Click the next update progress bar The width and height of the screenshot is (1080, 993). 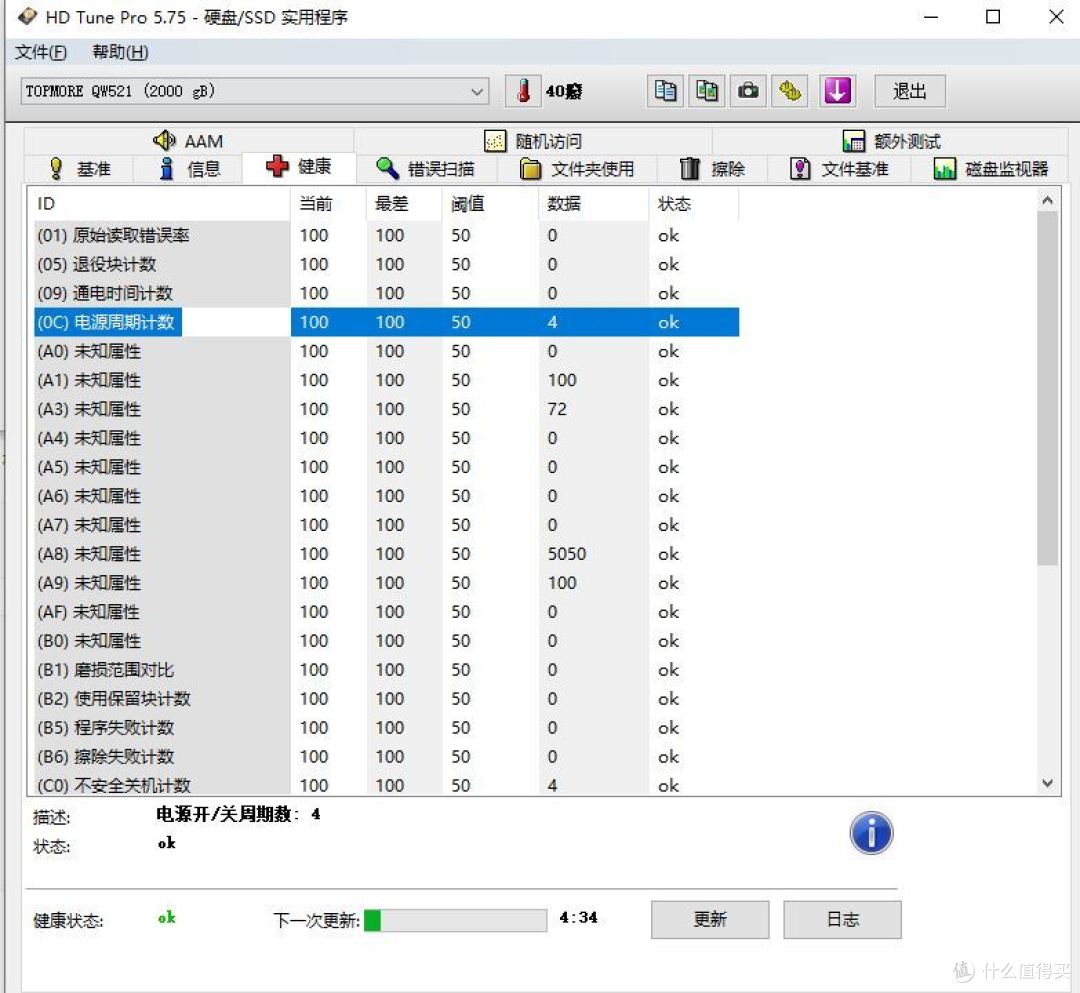click(x=455, y=919)
